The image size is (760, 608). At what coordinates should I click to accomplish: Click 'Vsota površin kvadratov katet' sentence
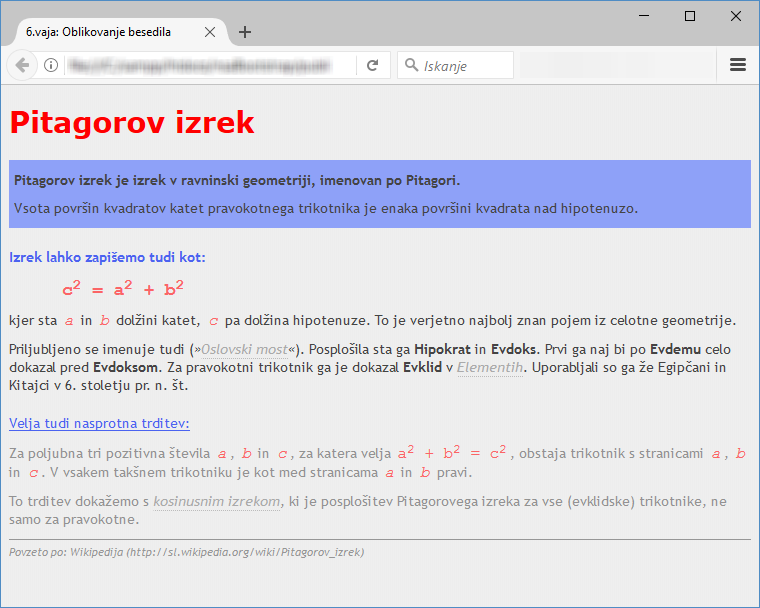(326, 208)
